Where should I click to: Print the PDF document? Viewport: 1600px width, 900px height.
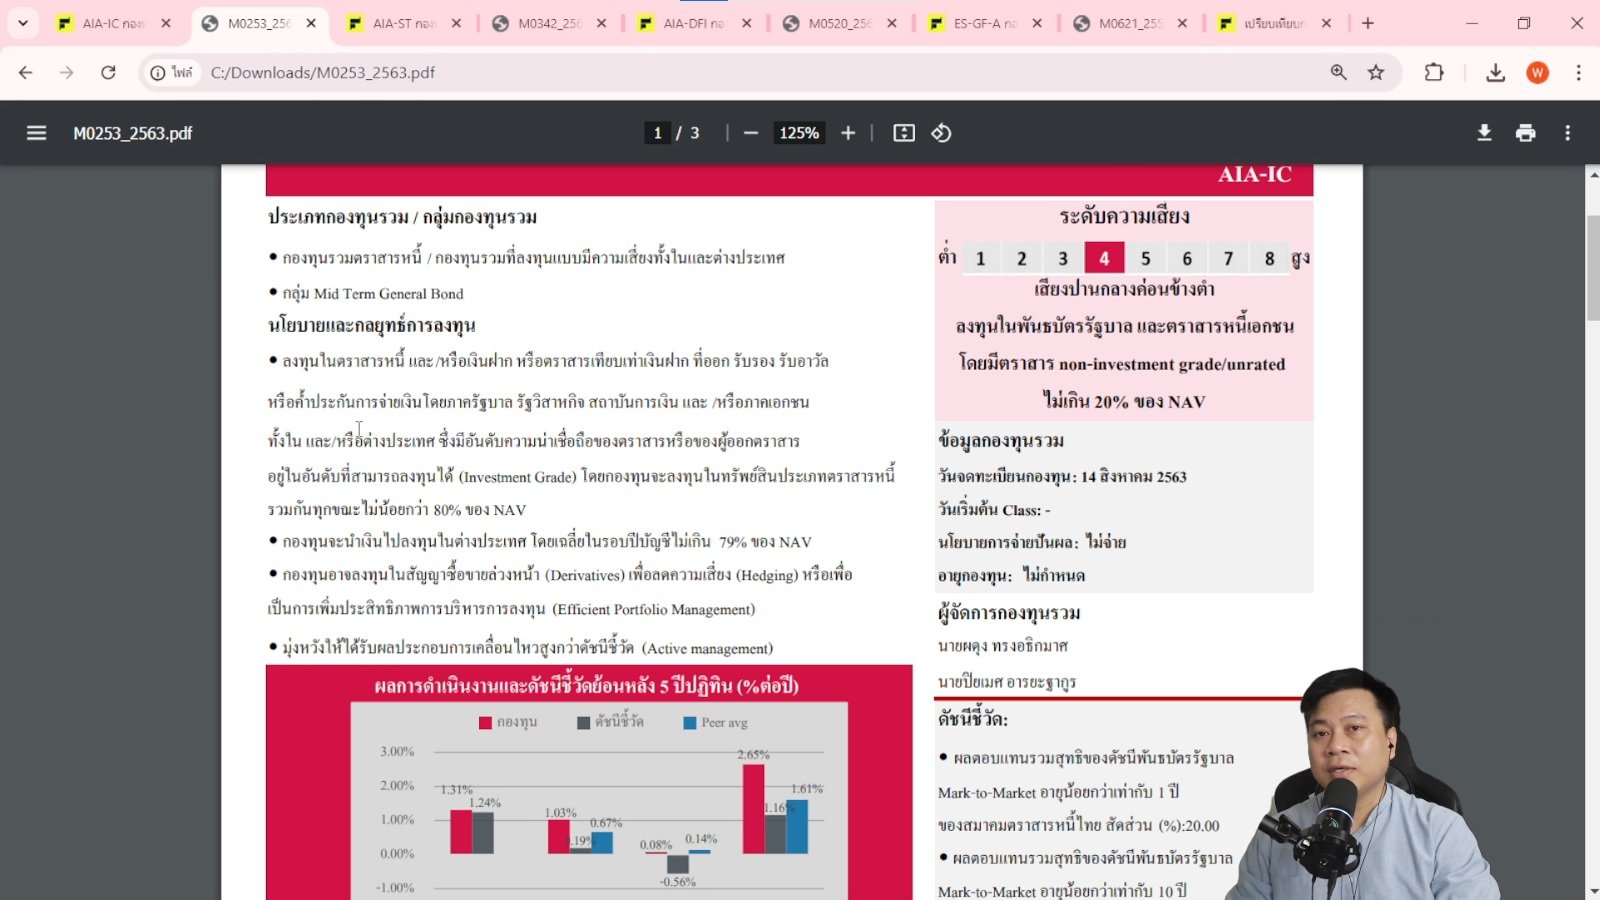click(1526, 133)
